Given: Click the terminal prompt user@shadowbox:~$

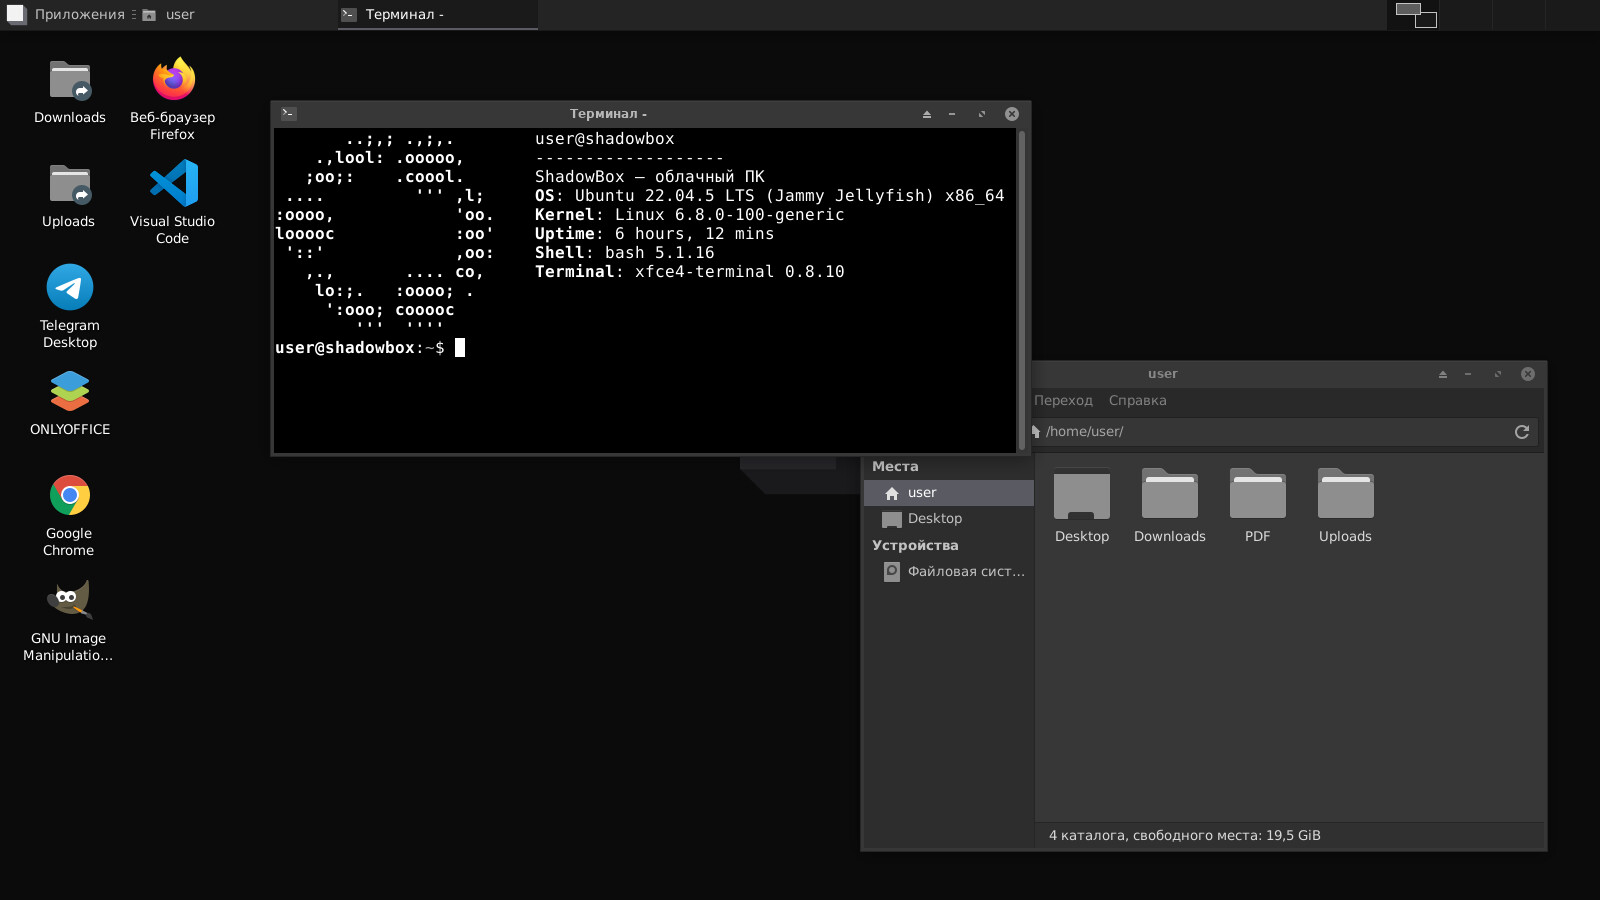Looking at the screenshot, I should [360, 348].
